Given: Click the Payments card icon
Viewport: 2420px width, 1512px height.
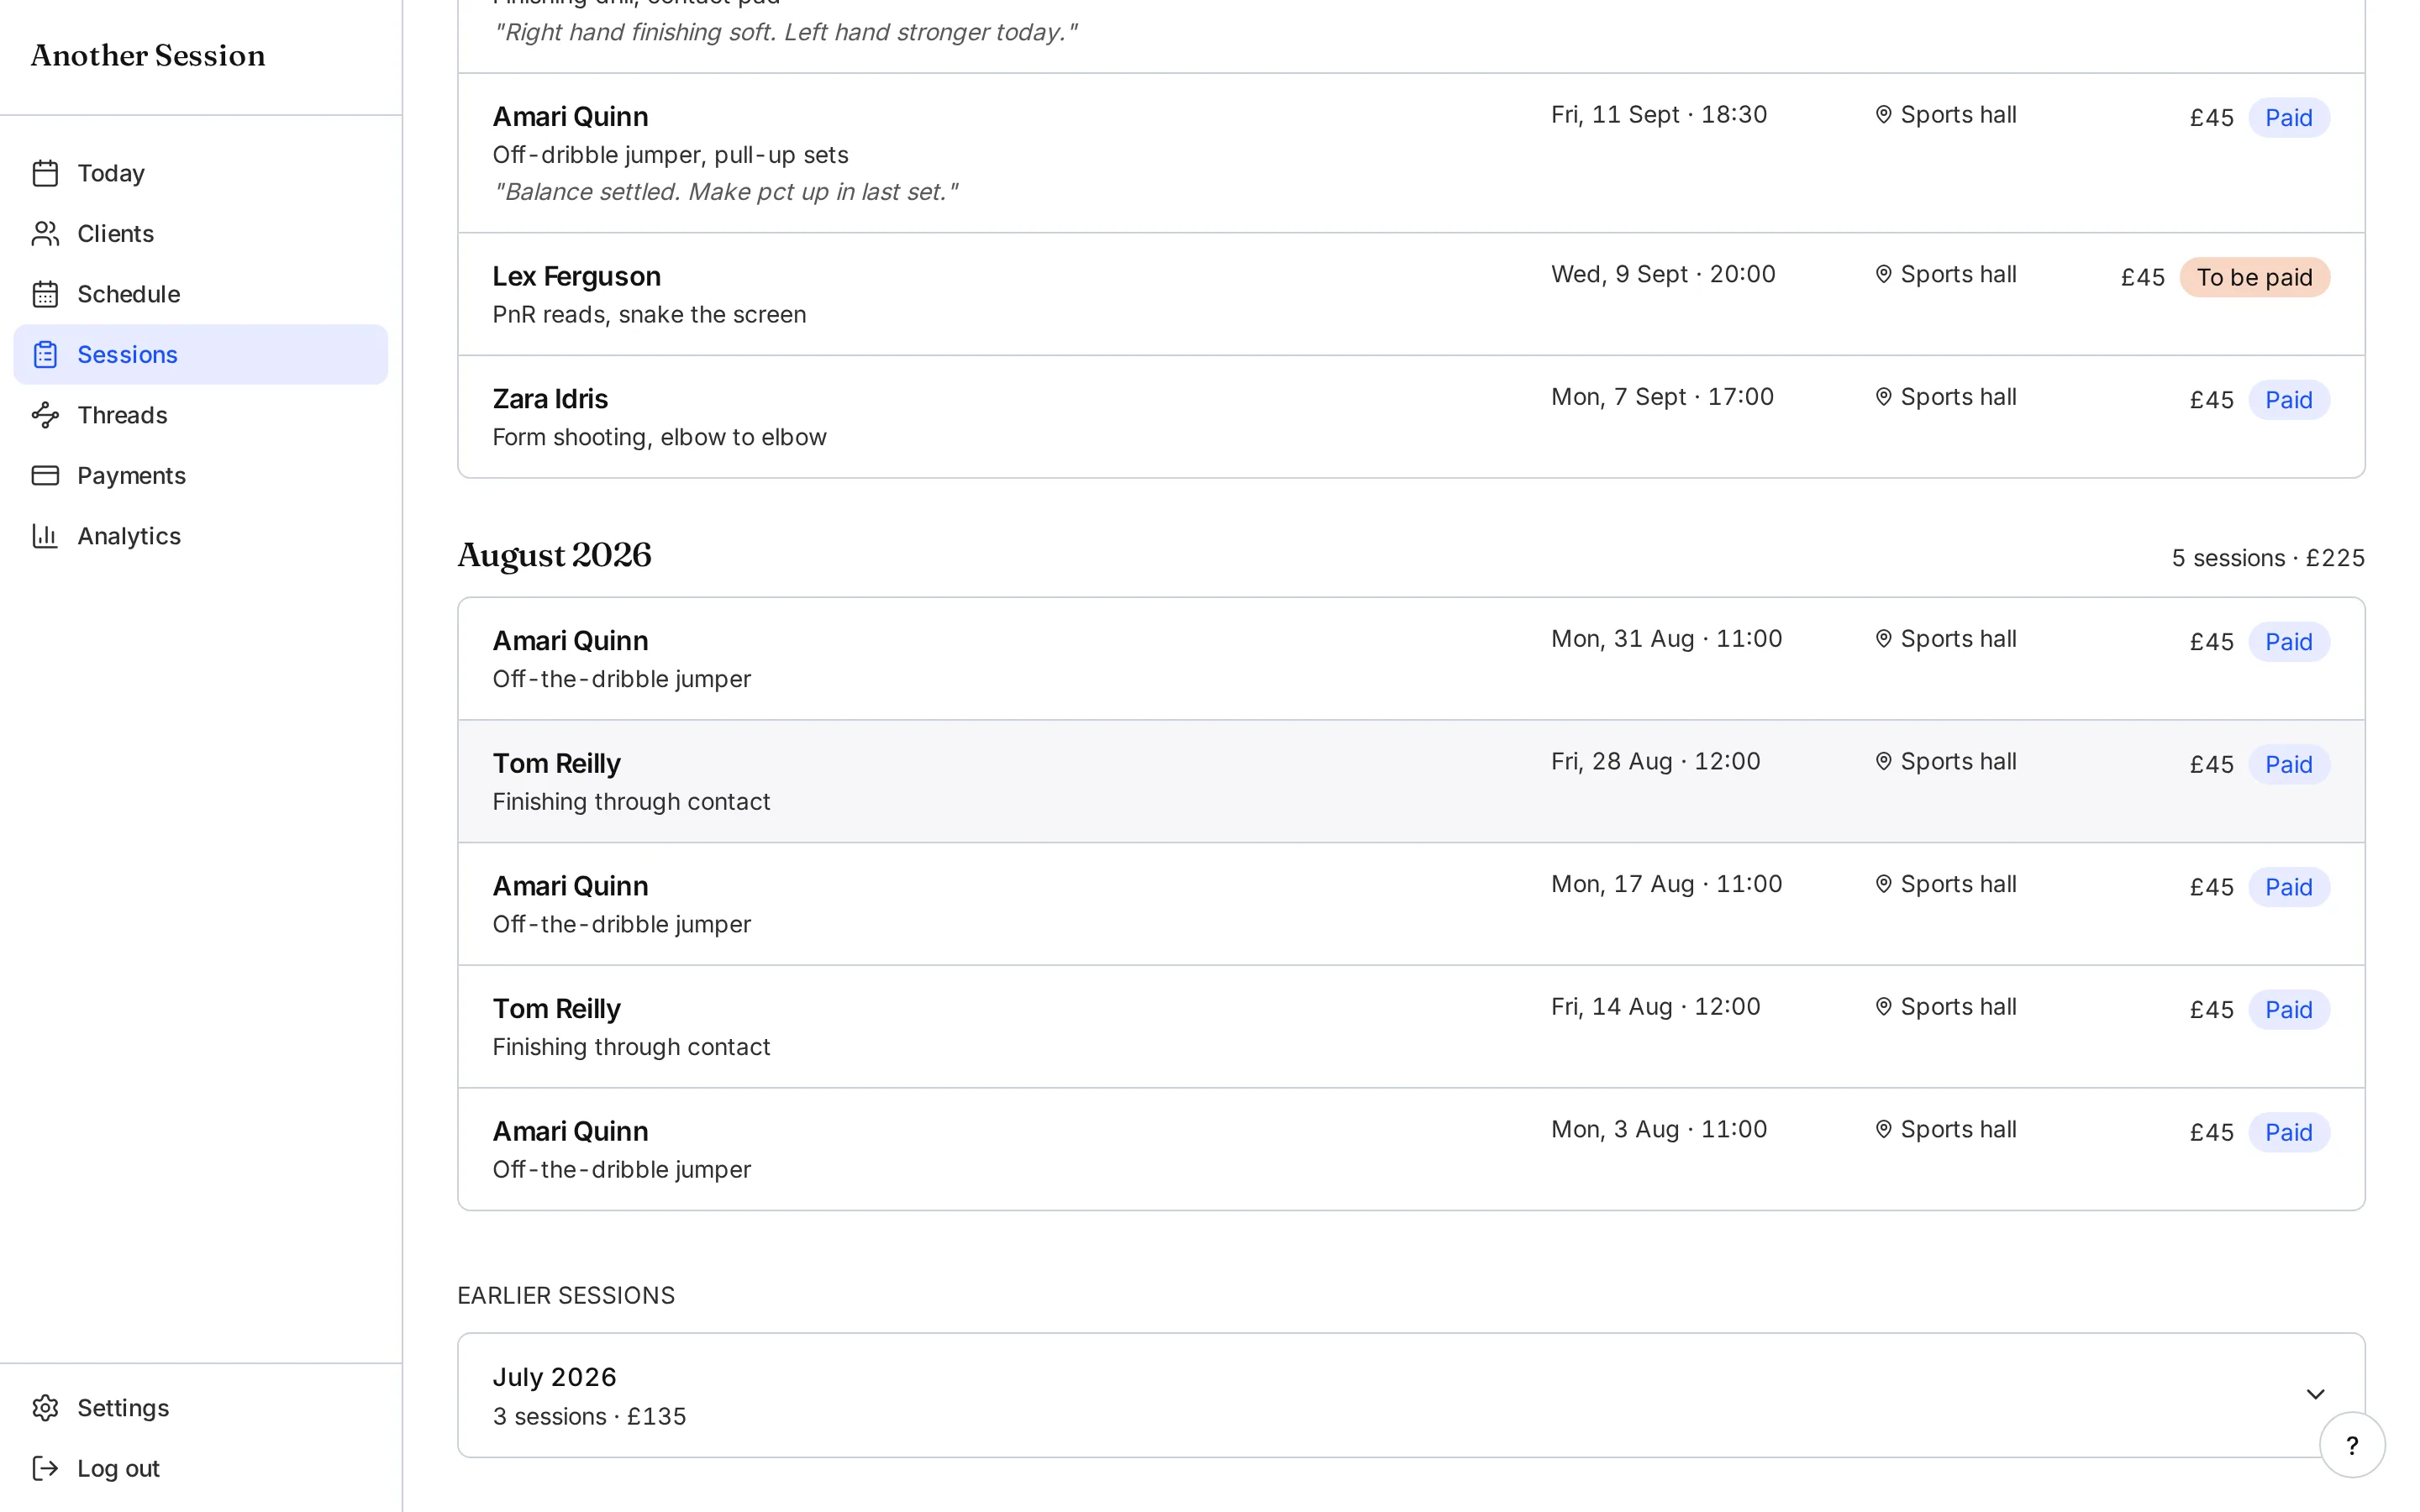Looking at the screenshot, I should [45, 476].
